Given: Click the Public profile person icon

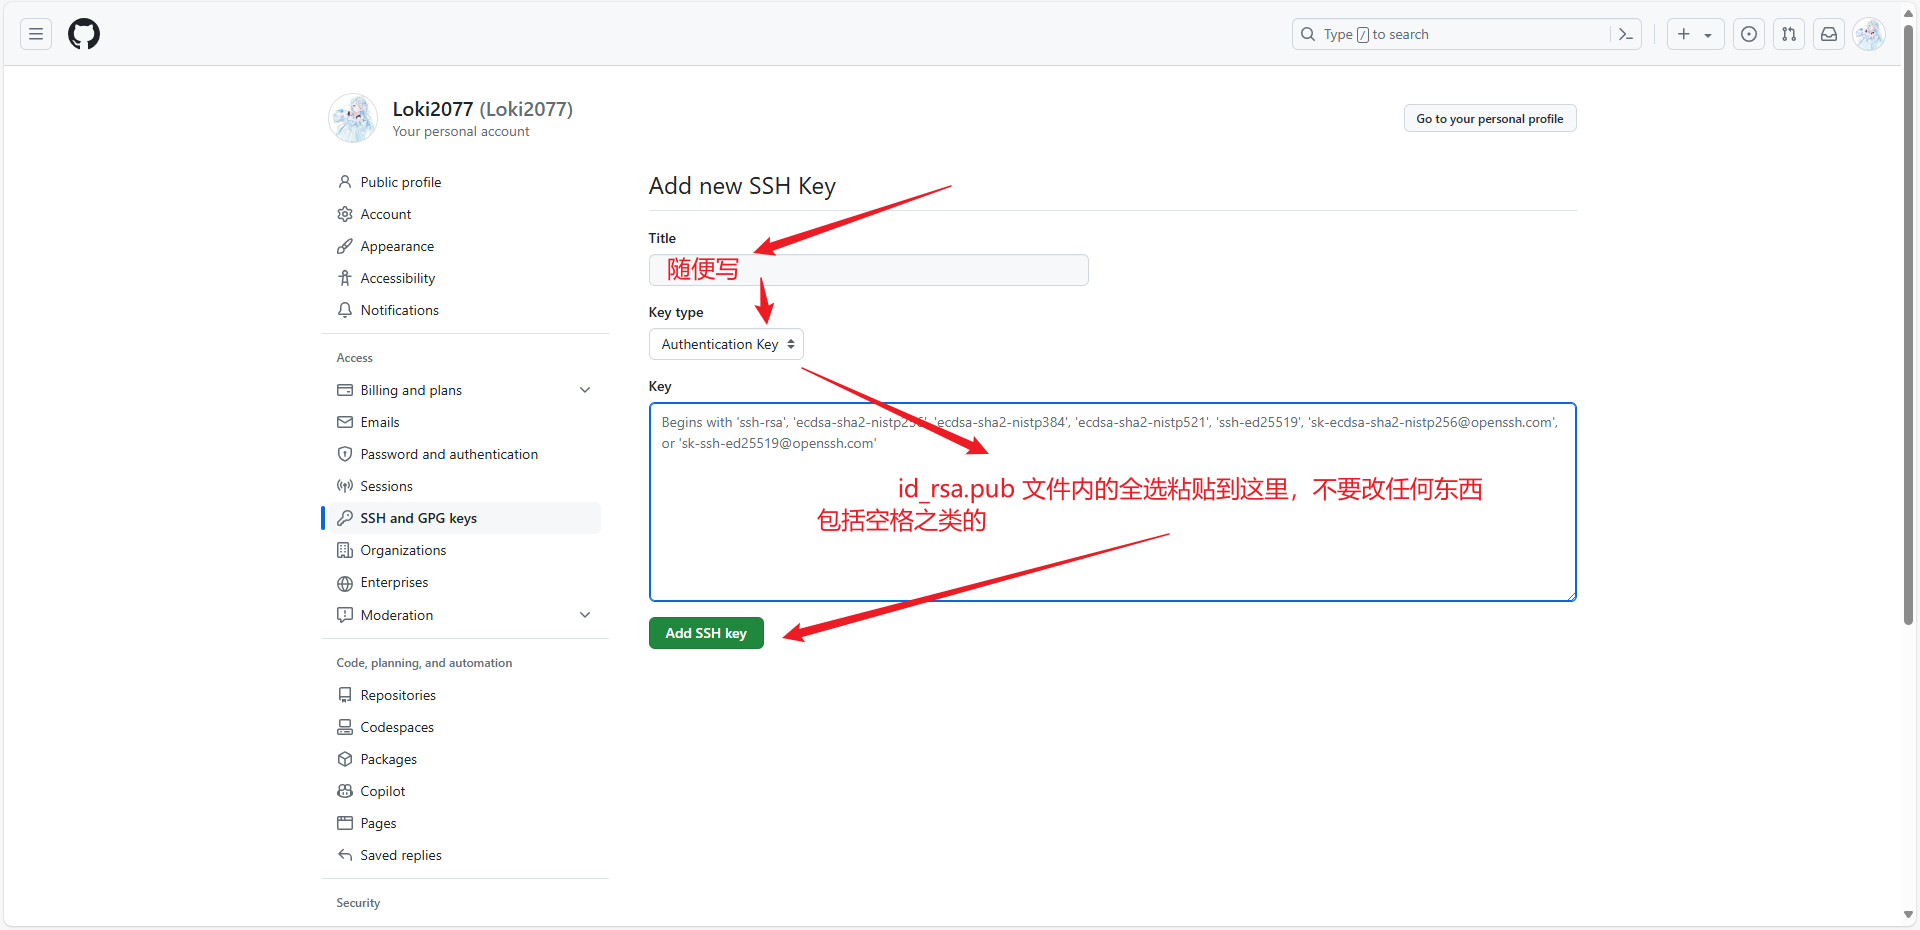Looking at the screenshot, I should (345, 182).
